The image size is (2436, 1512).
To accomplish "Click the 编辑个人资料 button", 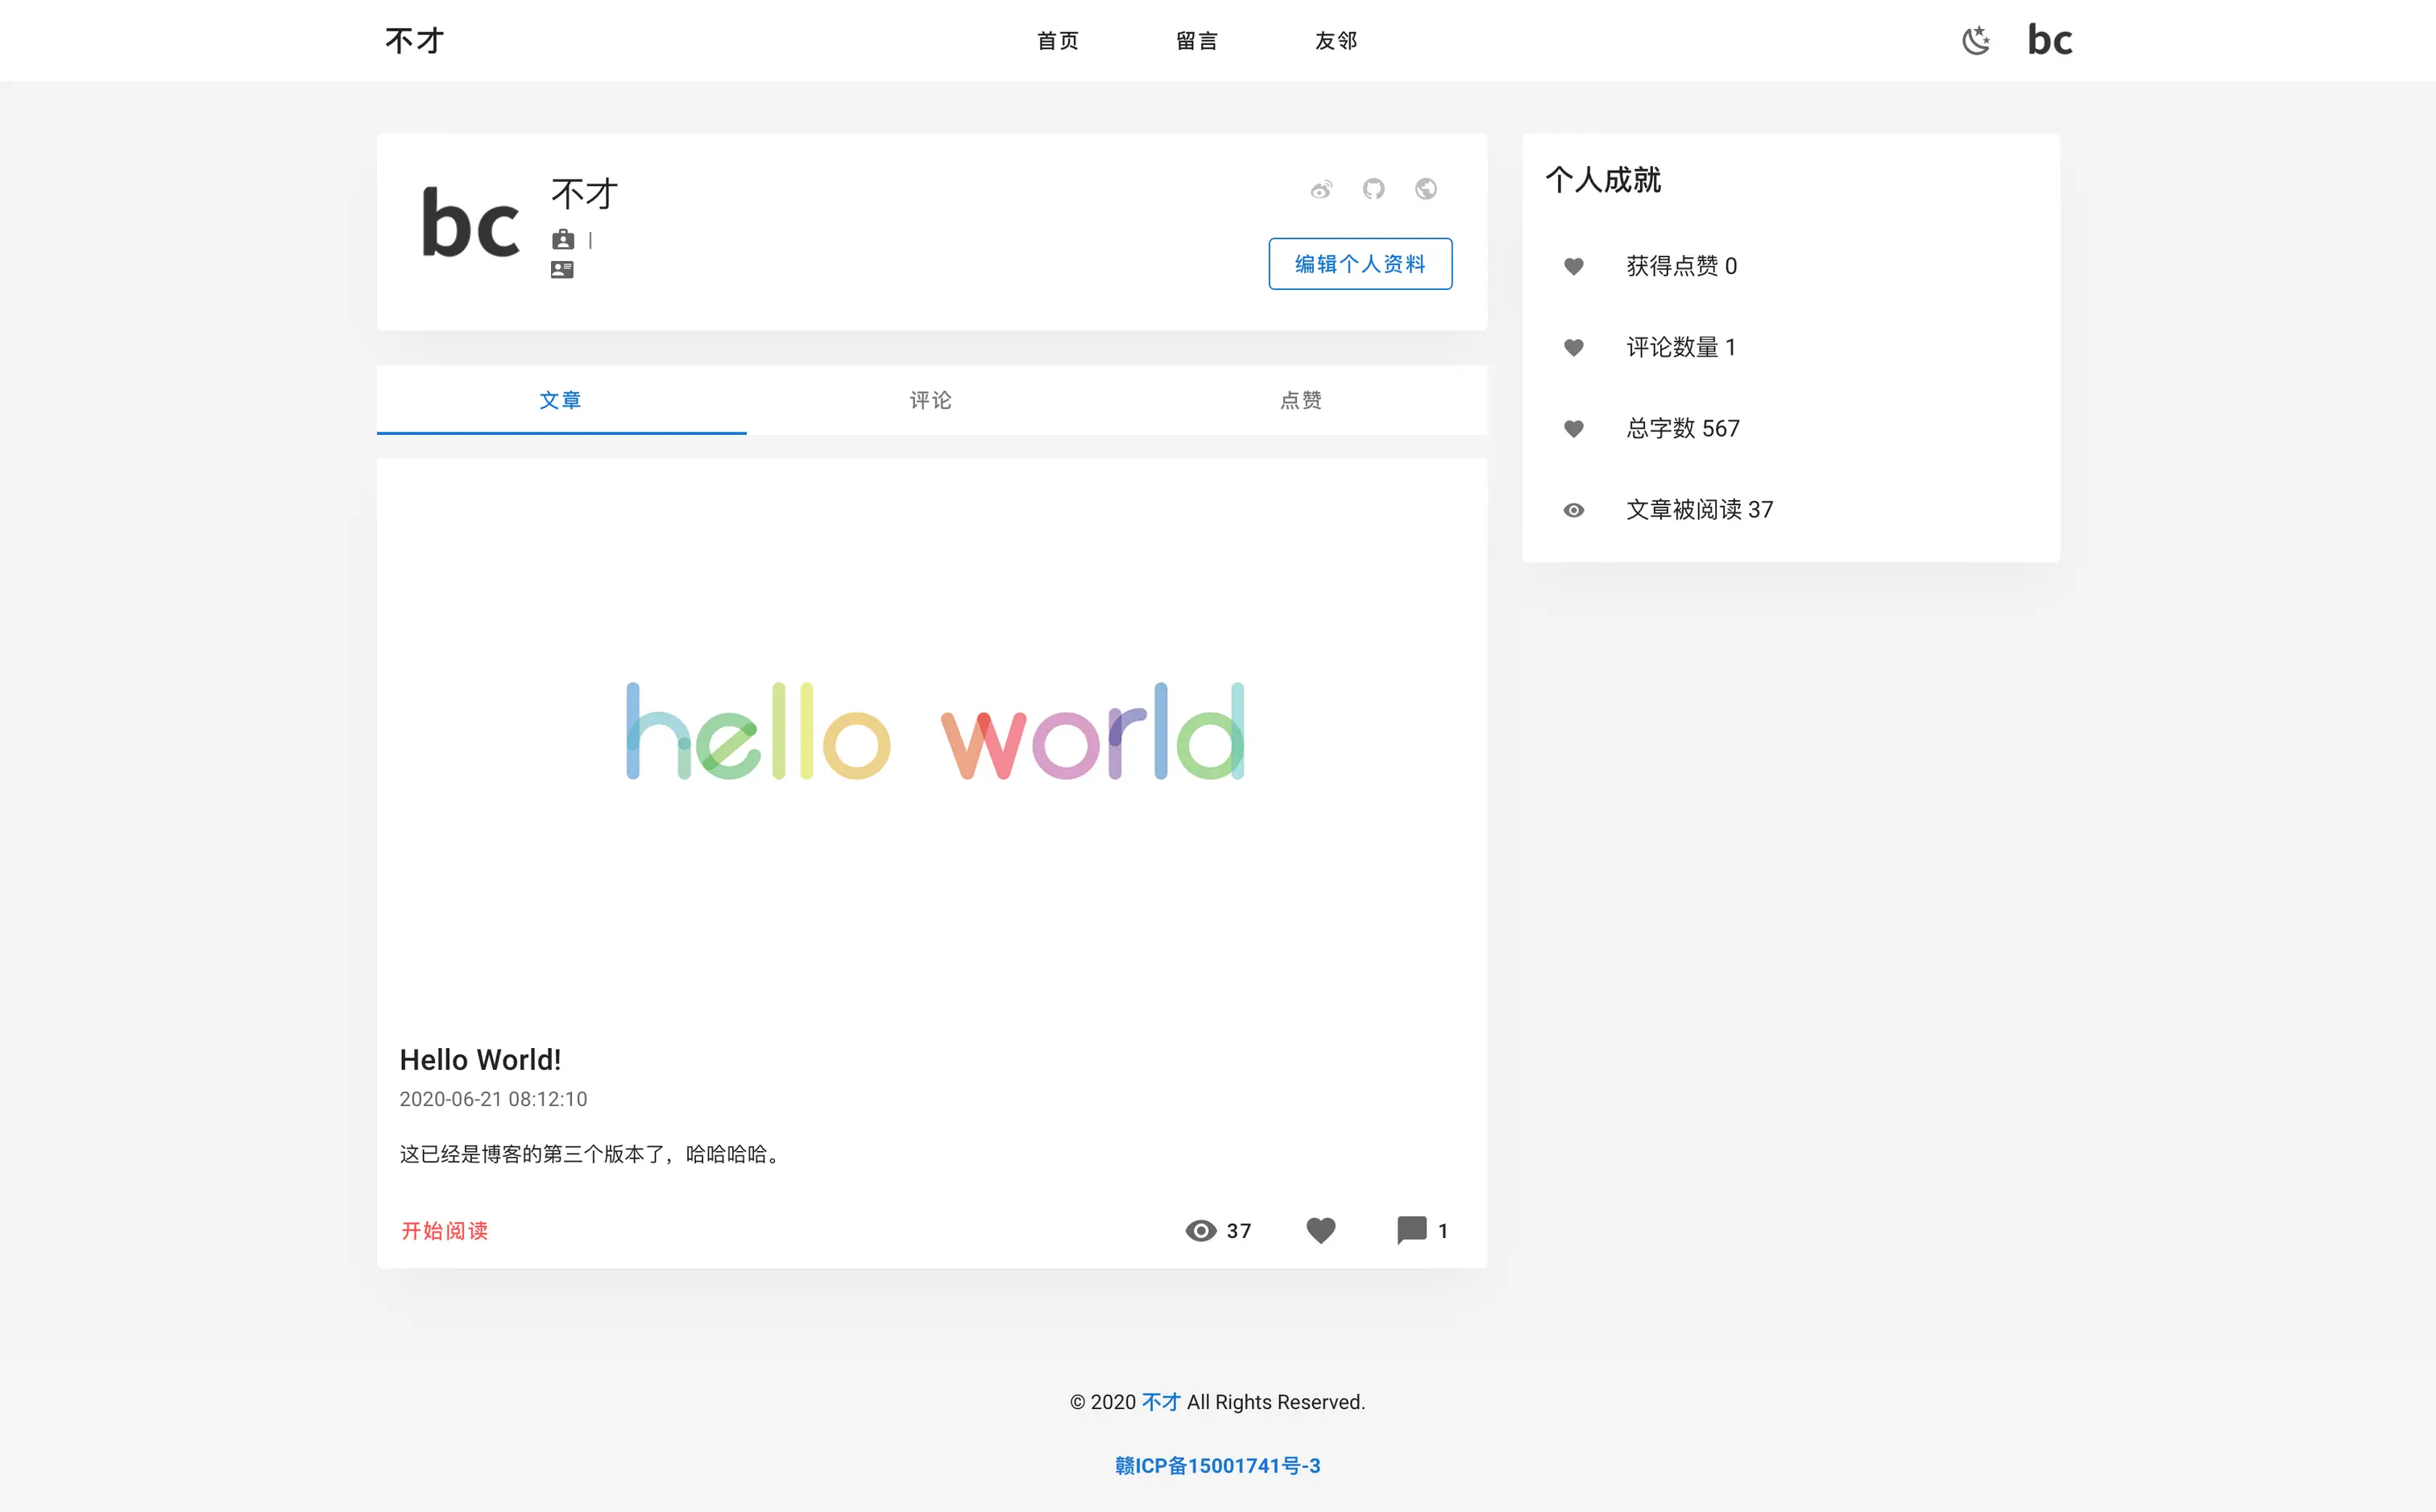I will 1359,264.
